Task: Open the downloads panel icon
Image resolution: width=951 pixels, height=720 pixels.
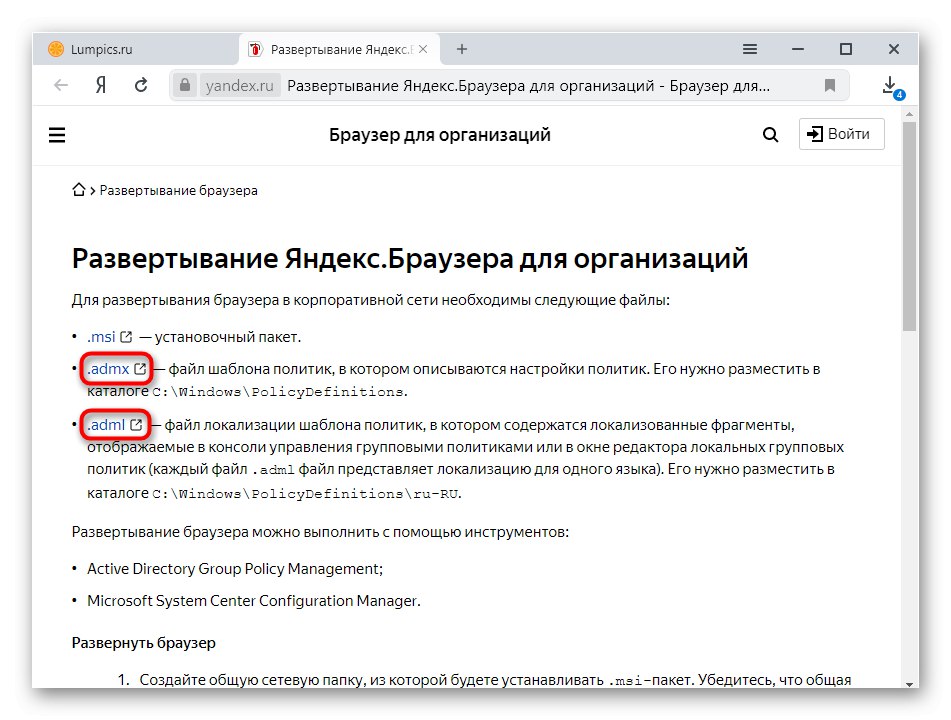Action: coord(888,85)
